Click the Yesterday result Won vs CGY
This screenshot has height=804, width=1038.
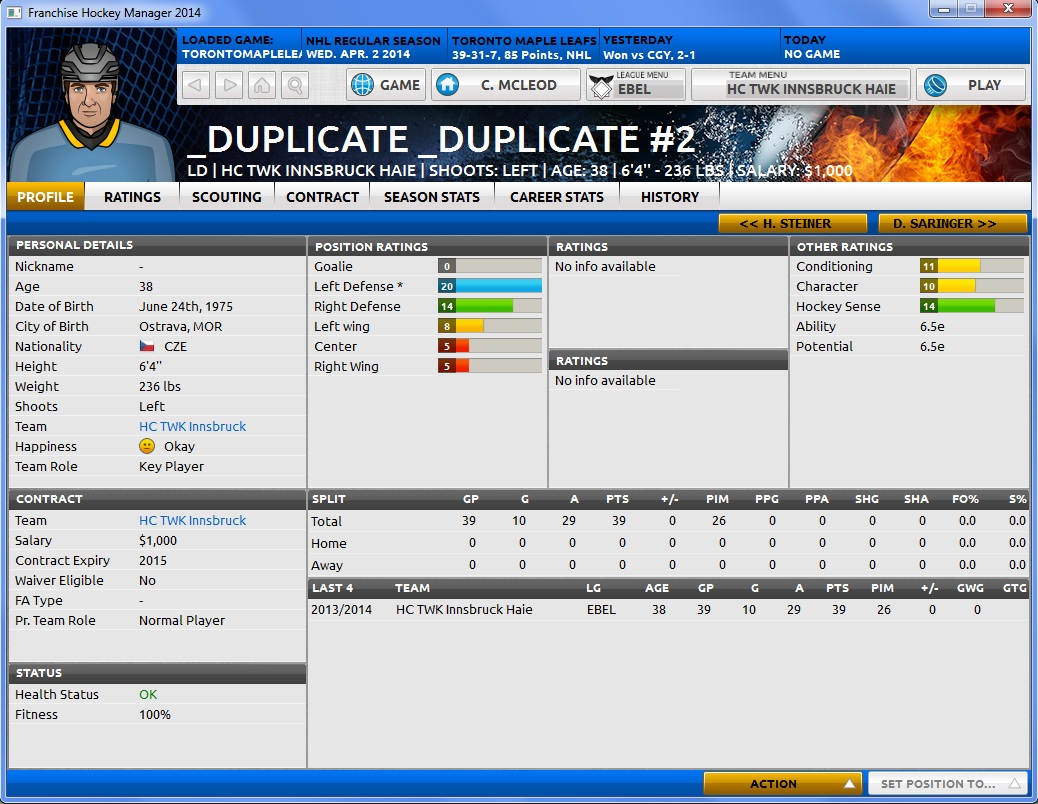(649, 55)
